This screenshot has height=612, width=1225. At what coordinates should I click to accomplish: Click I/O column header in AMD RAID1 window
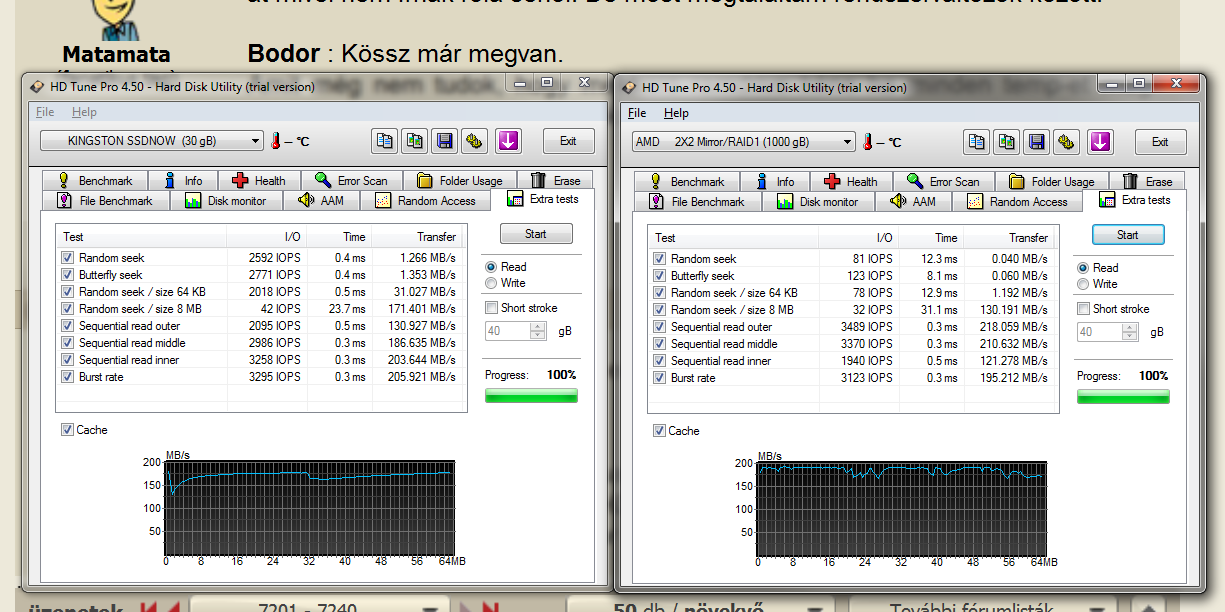click(x=859, y=238)
